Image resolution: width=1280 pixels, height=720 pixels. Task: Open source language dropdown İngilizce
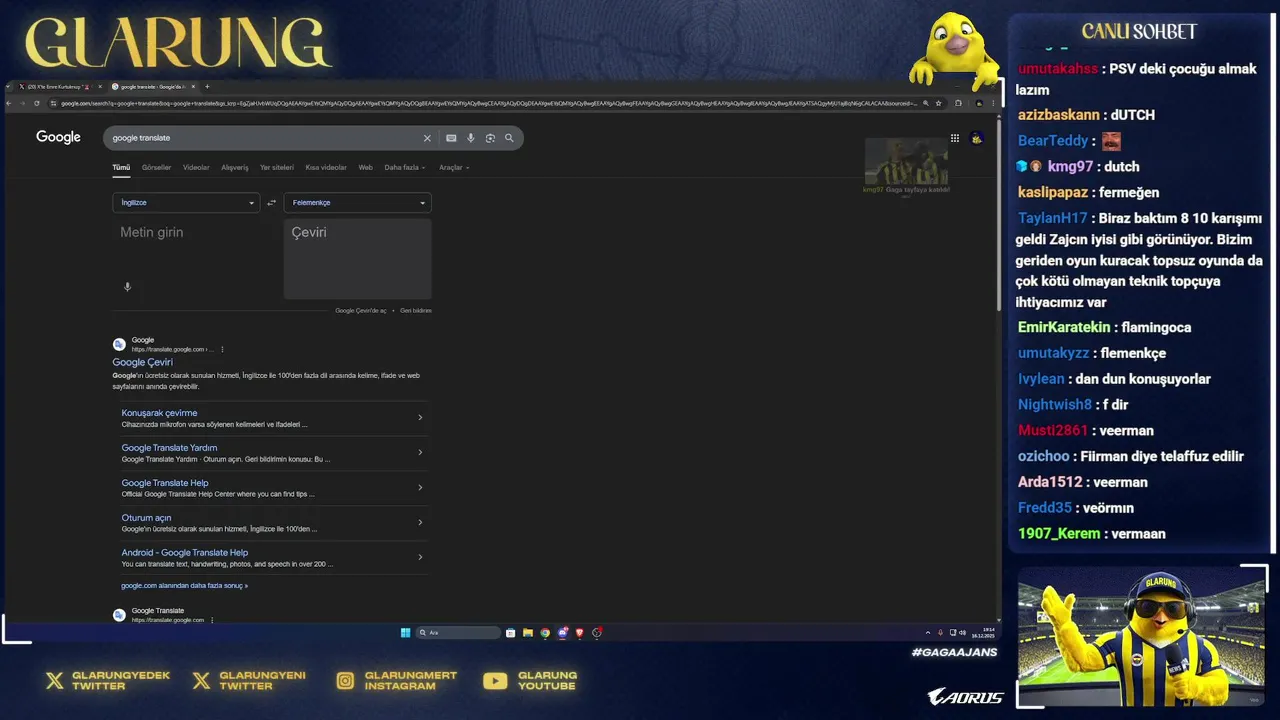(x=186, y=203)
